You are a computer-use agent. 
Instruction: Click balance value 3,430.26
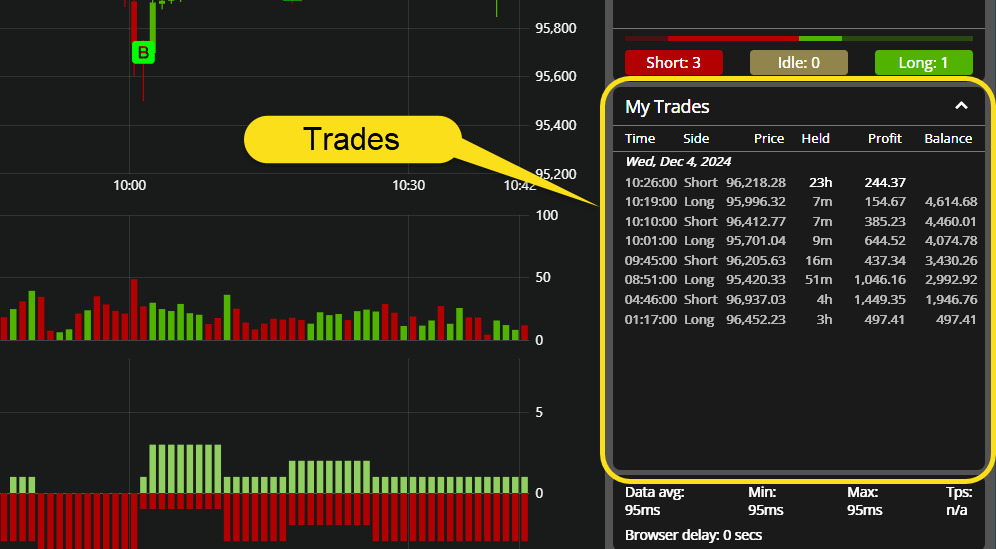click(951, 261)
